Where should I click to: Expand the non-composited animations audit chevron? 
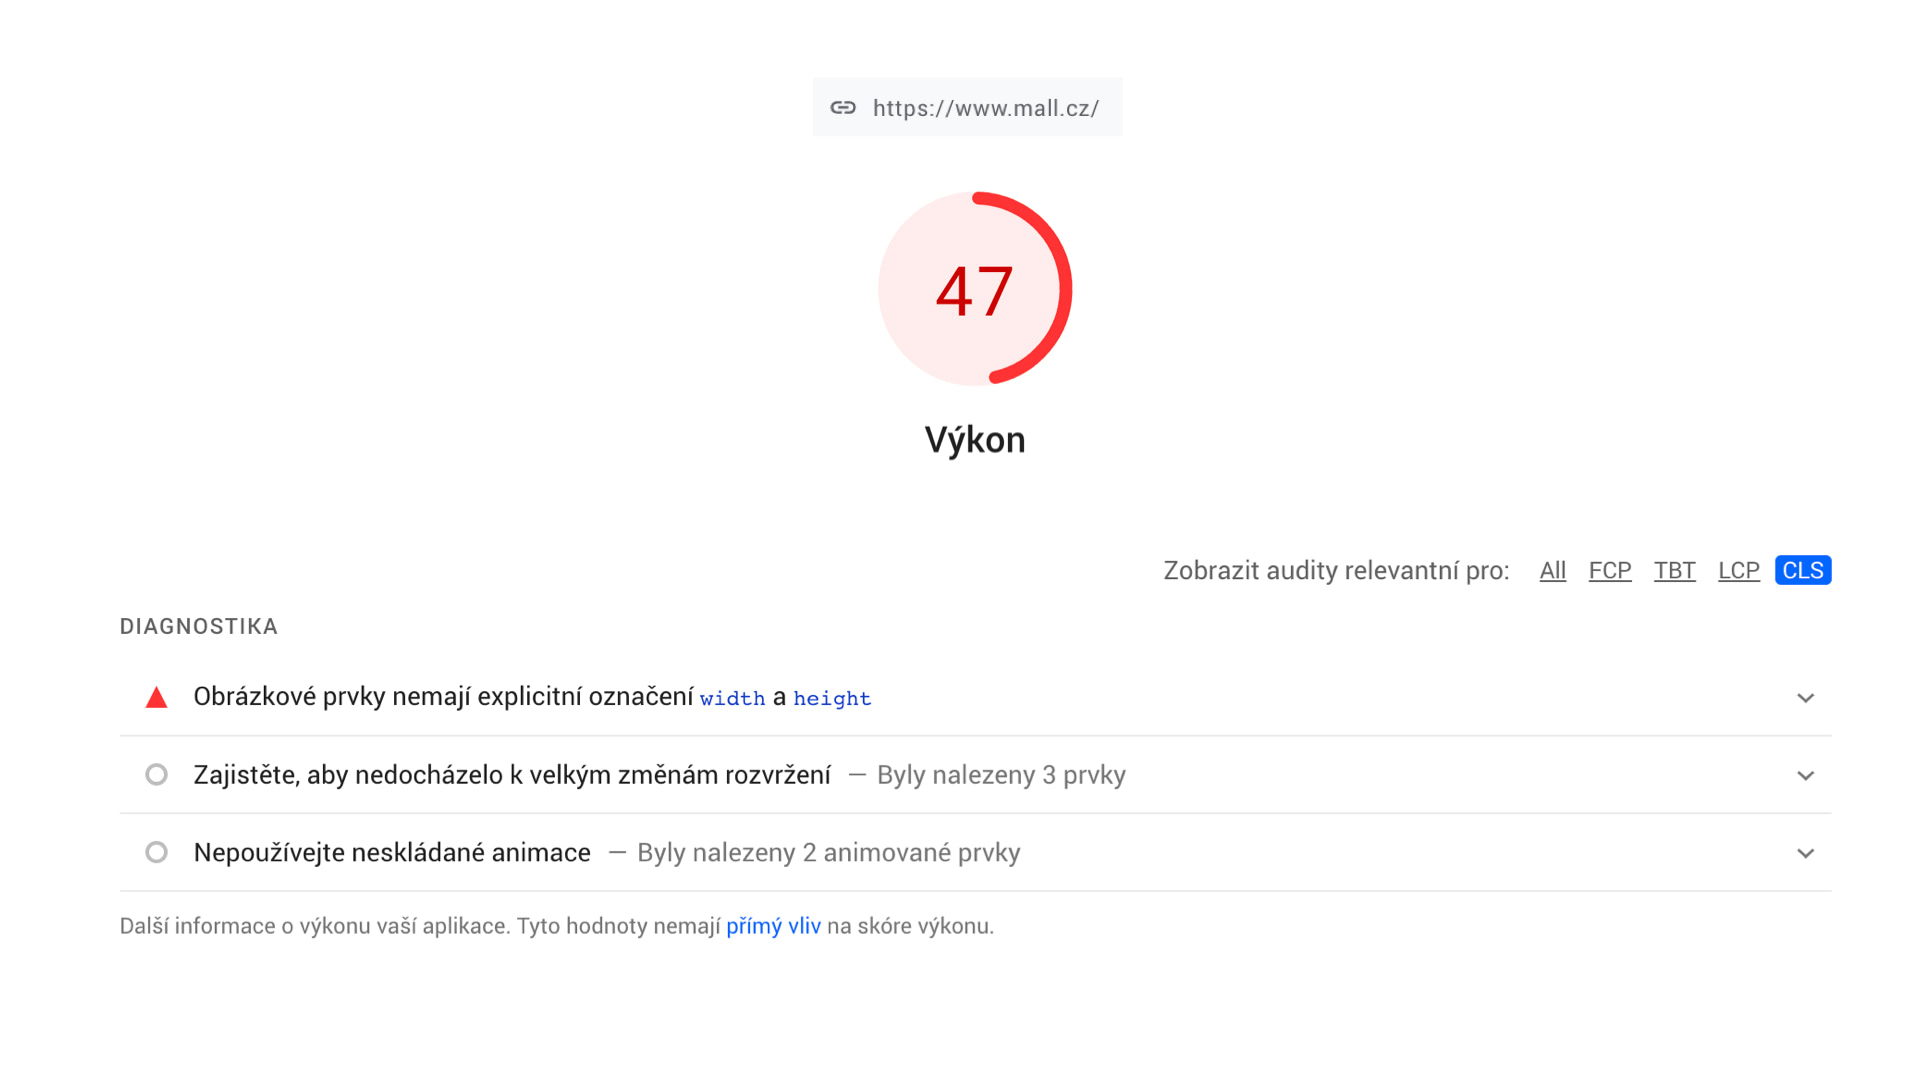coord(1805,854)
